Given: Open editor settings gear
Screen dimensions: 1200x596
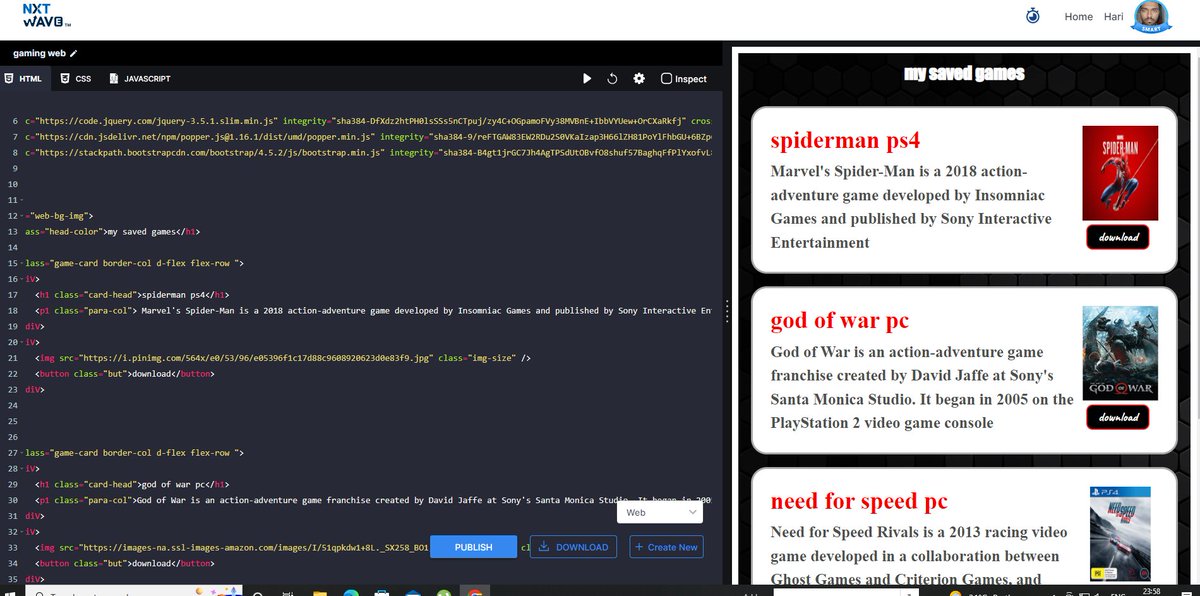Looking at the screenshot, I should coord(639,78).
